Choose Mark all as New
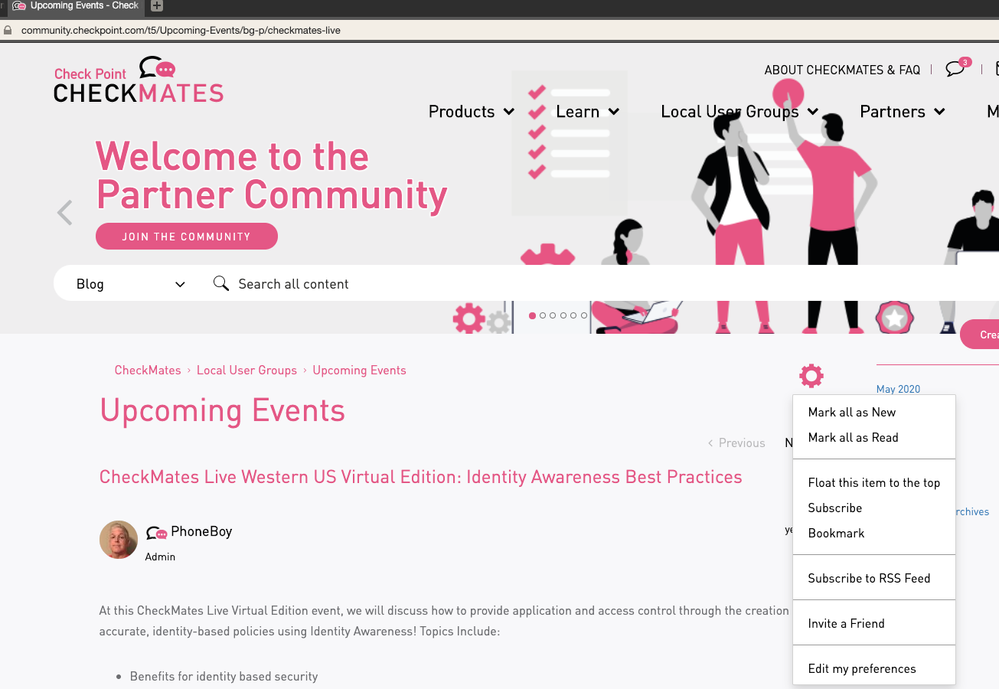999x689 pixels. [852, 412]
